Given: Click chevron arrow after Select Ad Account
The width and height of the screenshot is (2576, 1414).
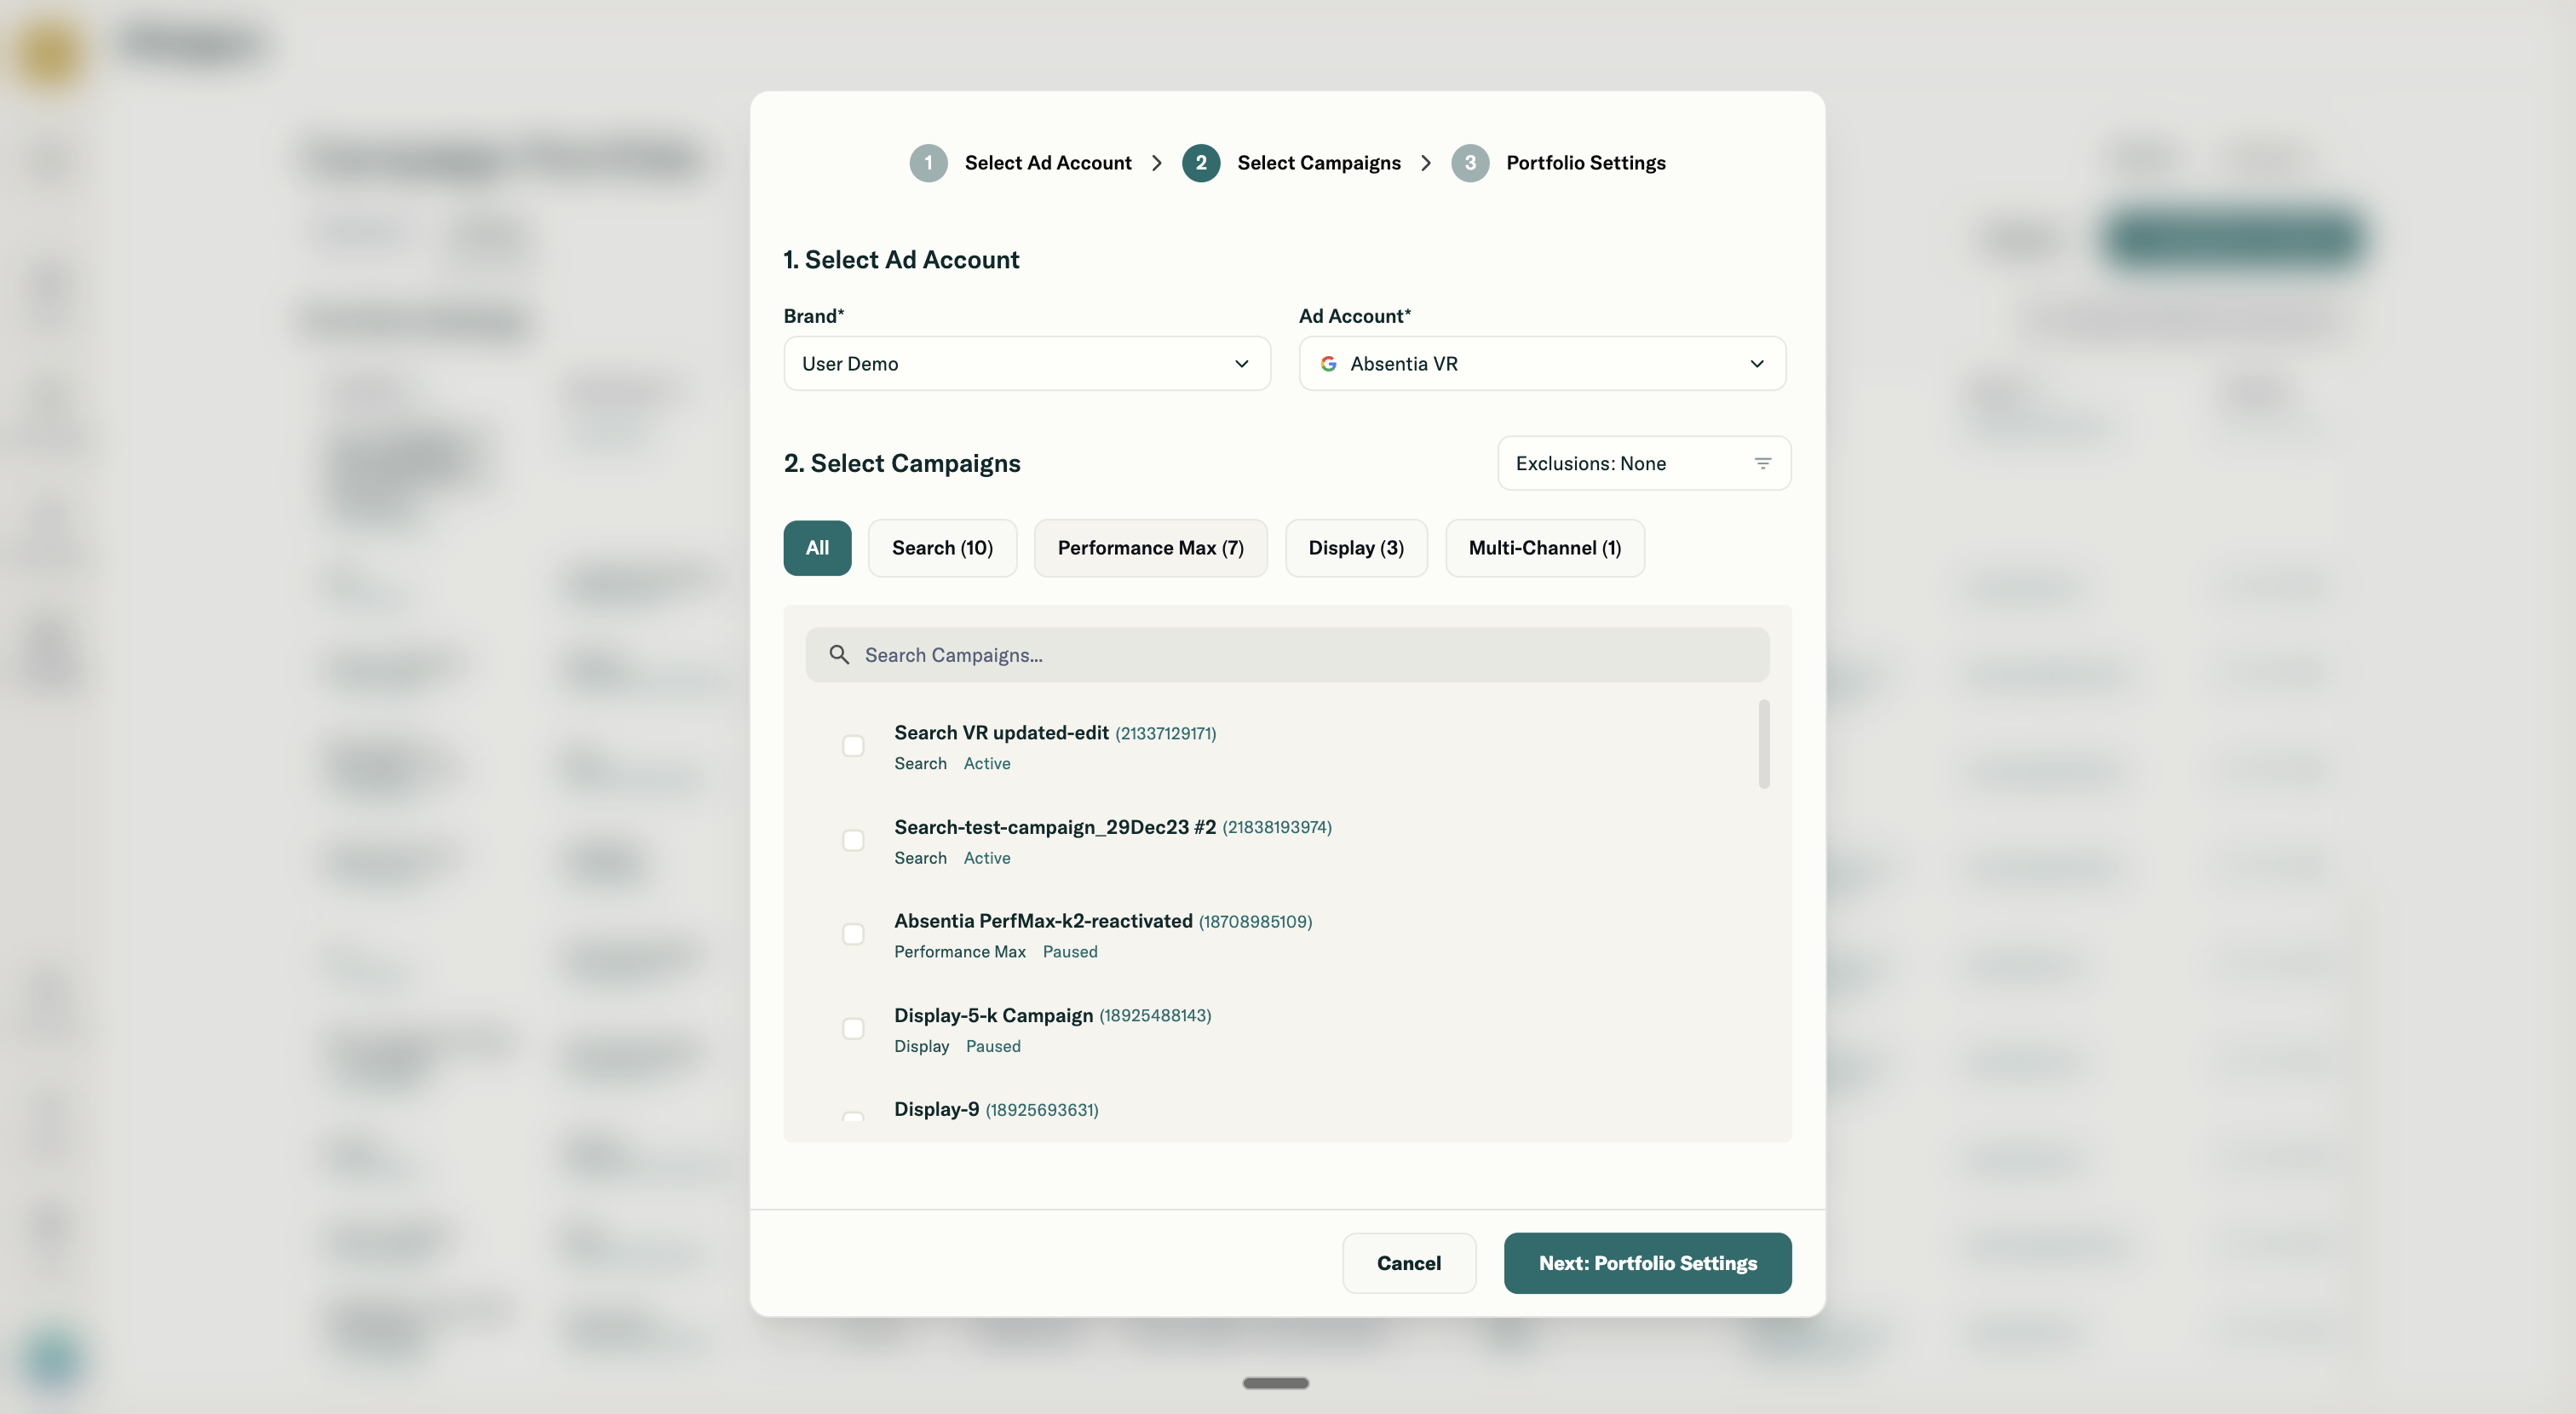Looking at the screenshot, I should (x=1157, y=163).
